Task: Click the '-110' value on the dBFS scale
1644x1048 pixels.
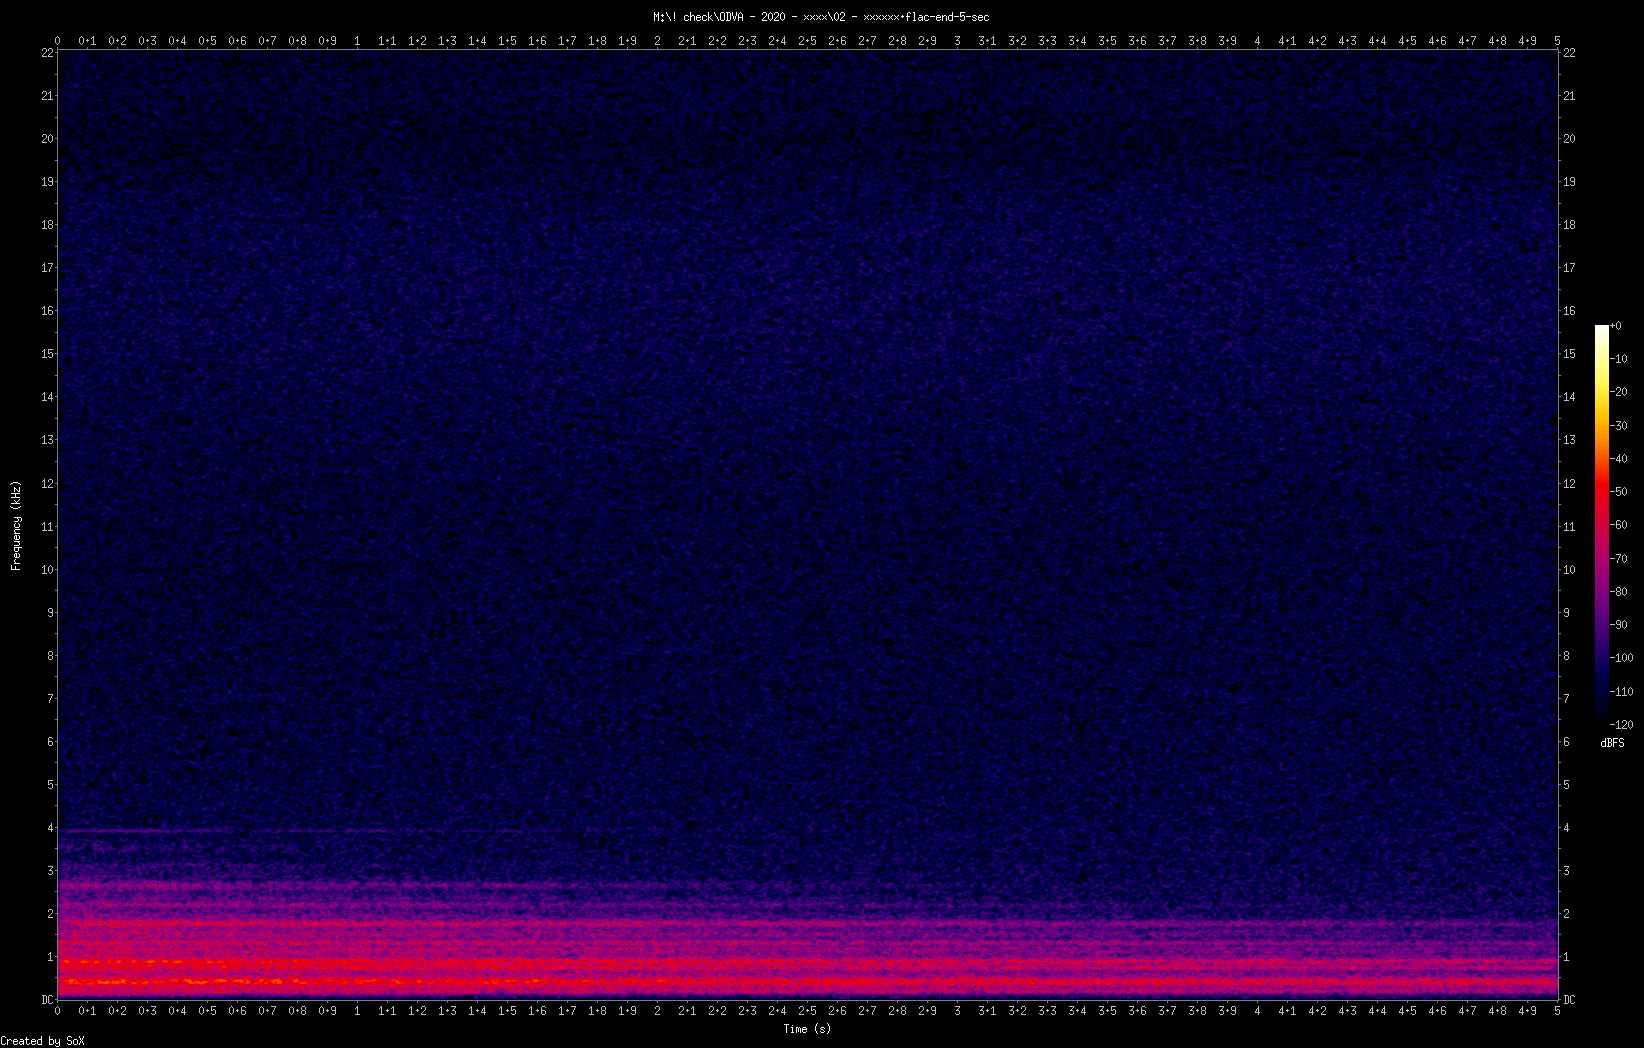Action: [x=1622, y=692]
